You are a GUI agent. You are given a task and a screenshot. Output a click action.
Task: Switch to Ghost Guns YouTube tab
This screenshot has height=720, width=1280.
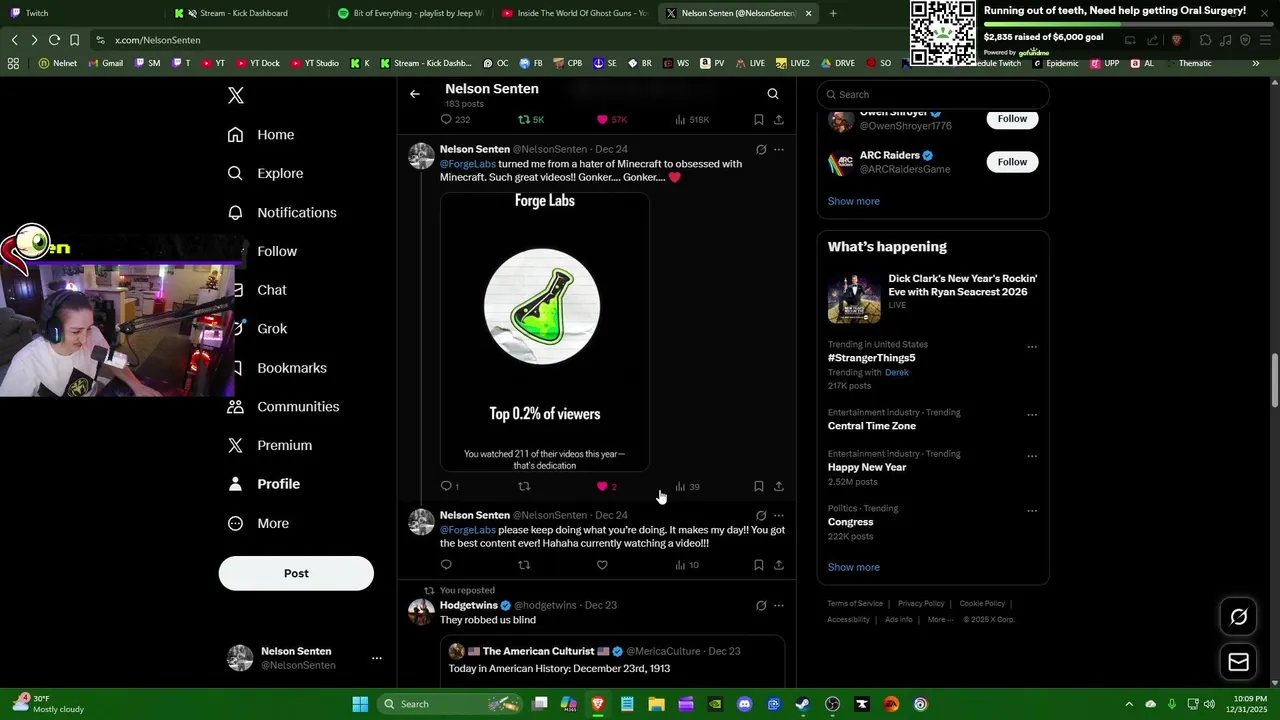click(x=575, y=13)
